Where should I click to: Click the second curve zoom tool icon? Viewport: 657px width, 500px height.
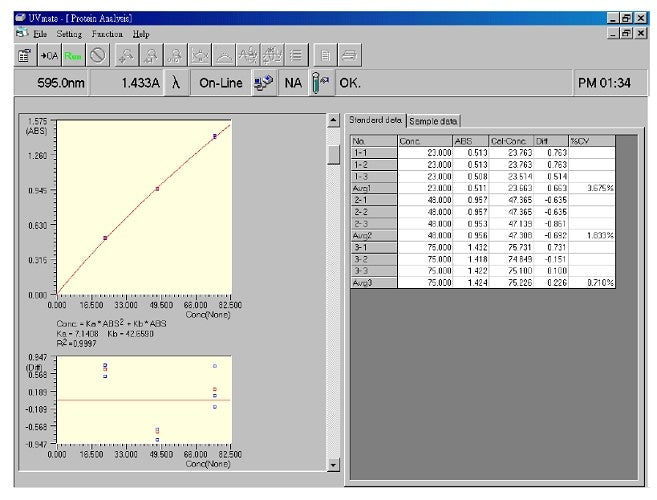point(151,55)
